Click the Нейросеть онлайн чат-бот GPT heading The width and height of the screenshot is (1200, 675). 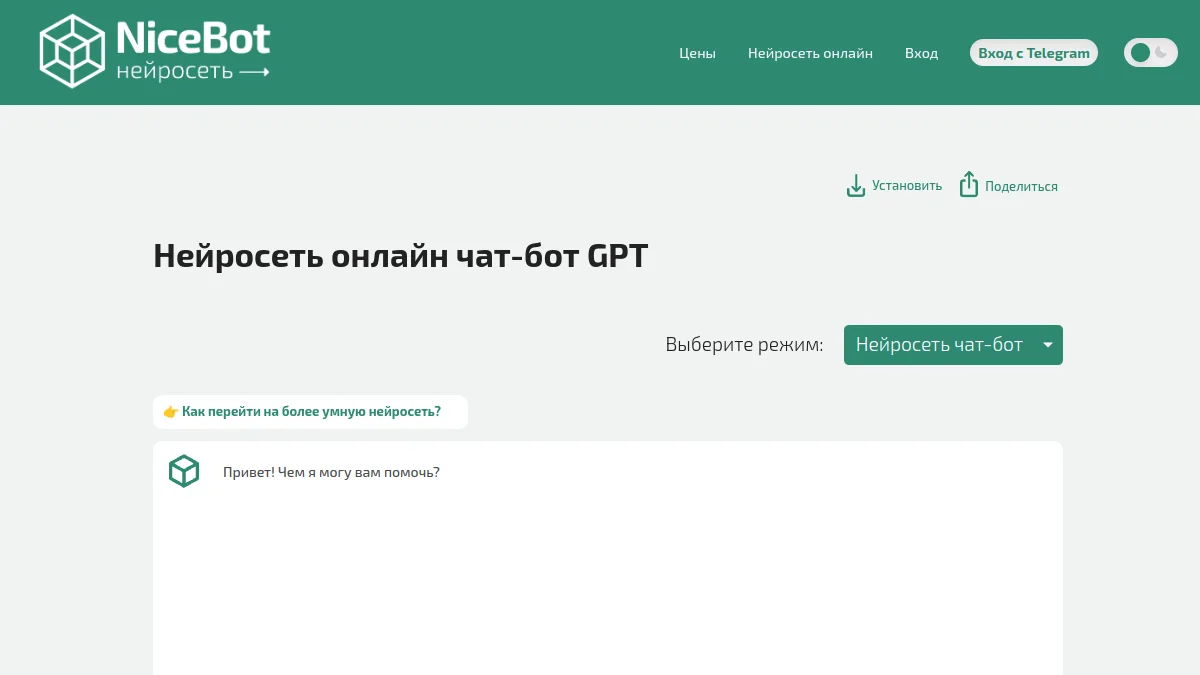[x=401, y=256]
